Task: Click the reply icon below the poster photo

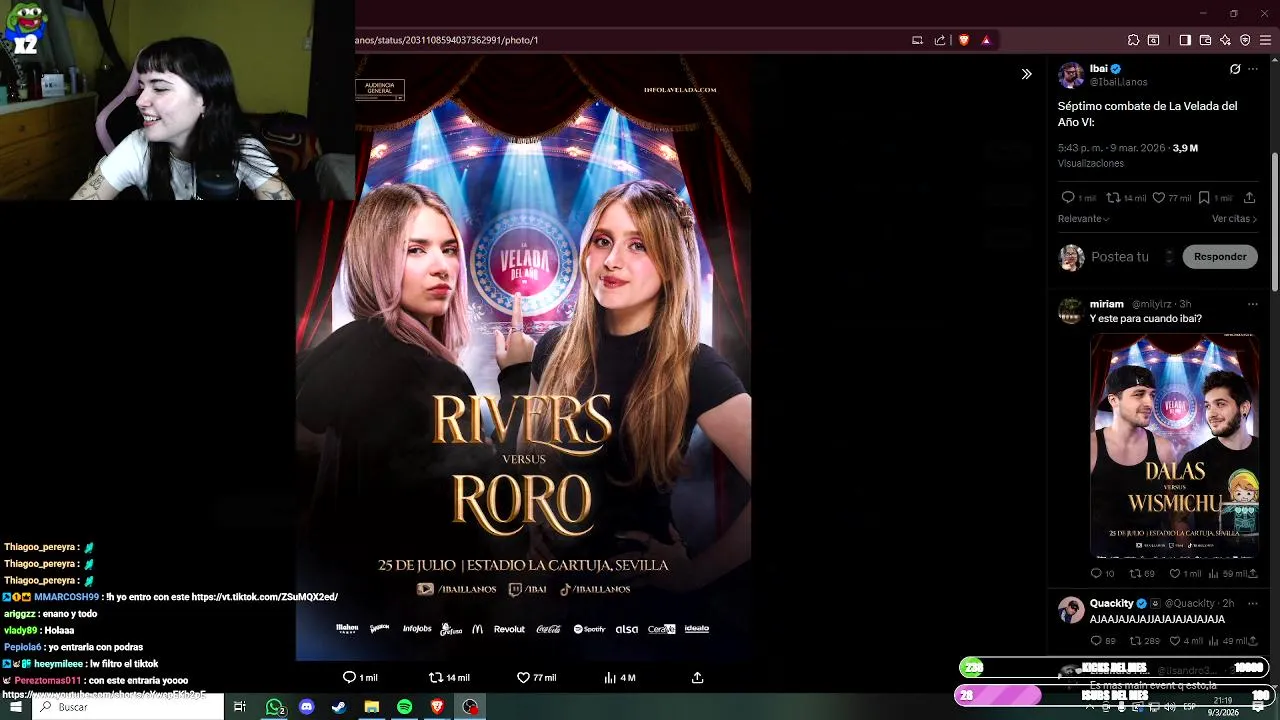Action: (x=349, y=677)
